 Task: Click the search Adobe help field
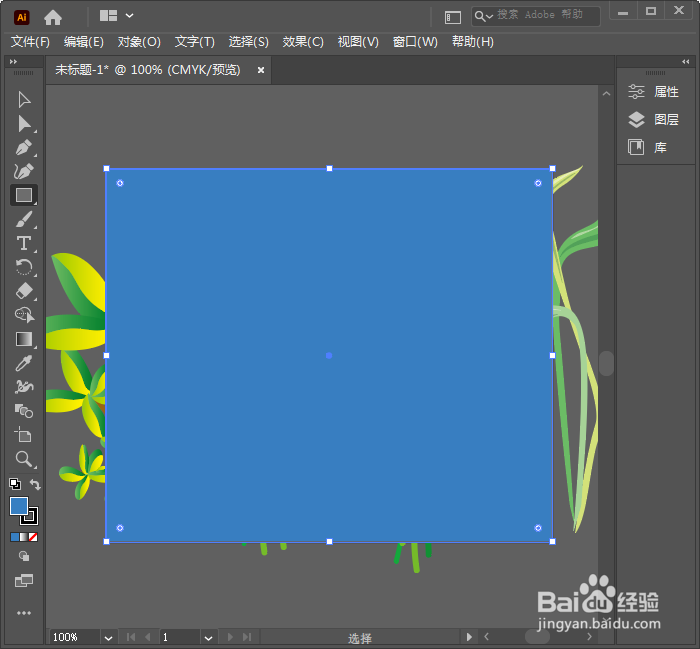(x=536, y=16)
